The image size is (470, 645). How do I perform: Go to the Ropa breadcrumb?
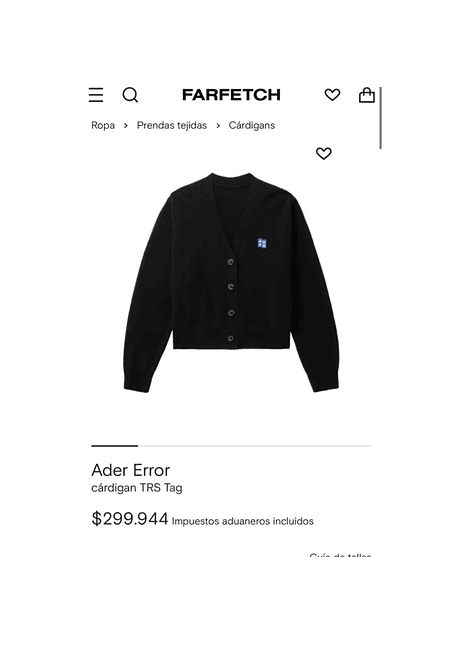click(103, 125)
